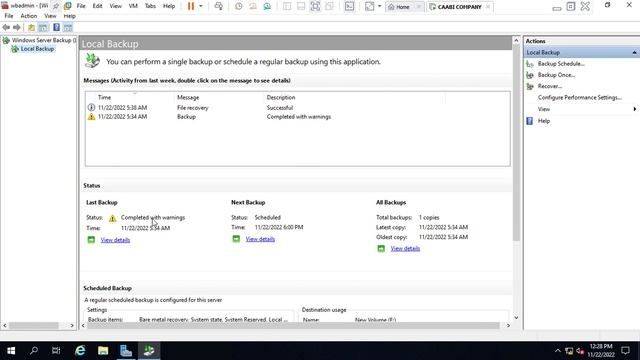Click the taskbar clock showing 12:28 PM

coord(601,351)
